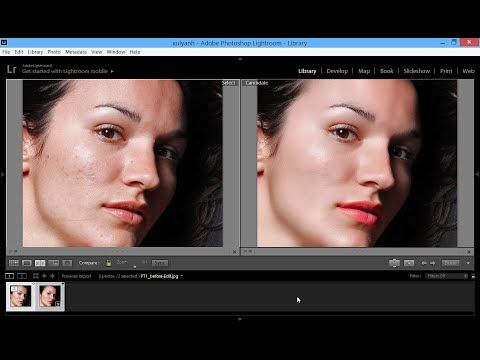This screenshot has height=360, width=480.
Task: Open the Metadata menu
Action: coord(76,52)
